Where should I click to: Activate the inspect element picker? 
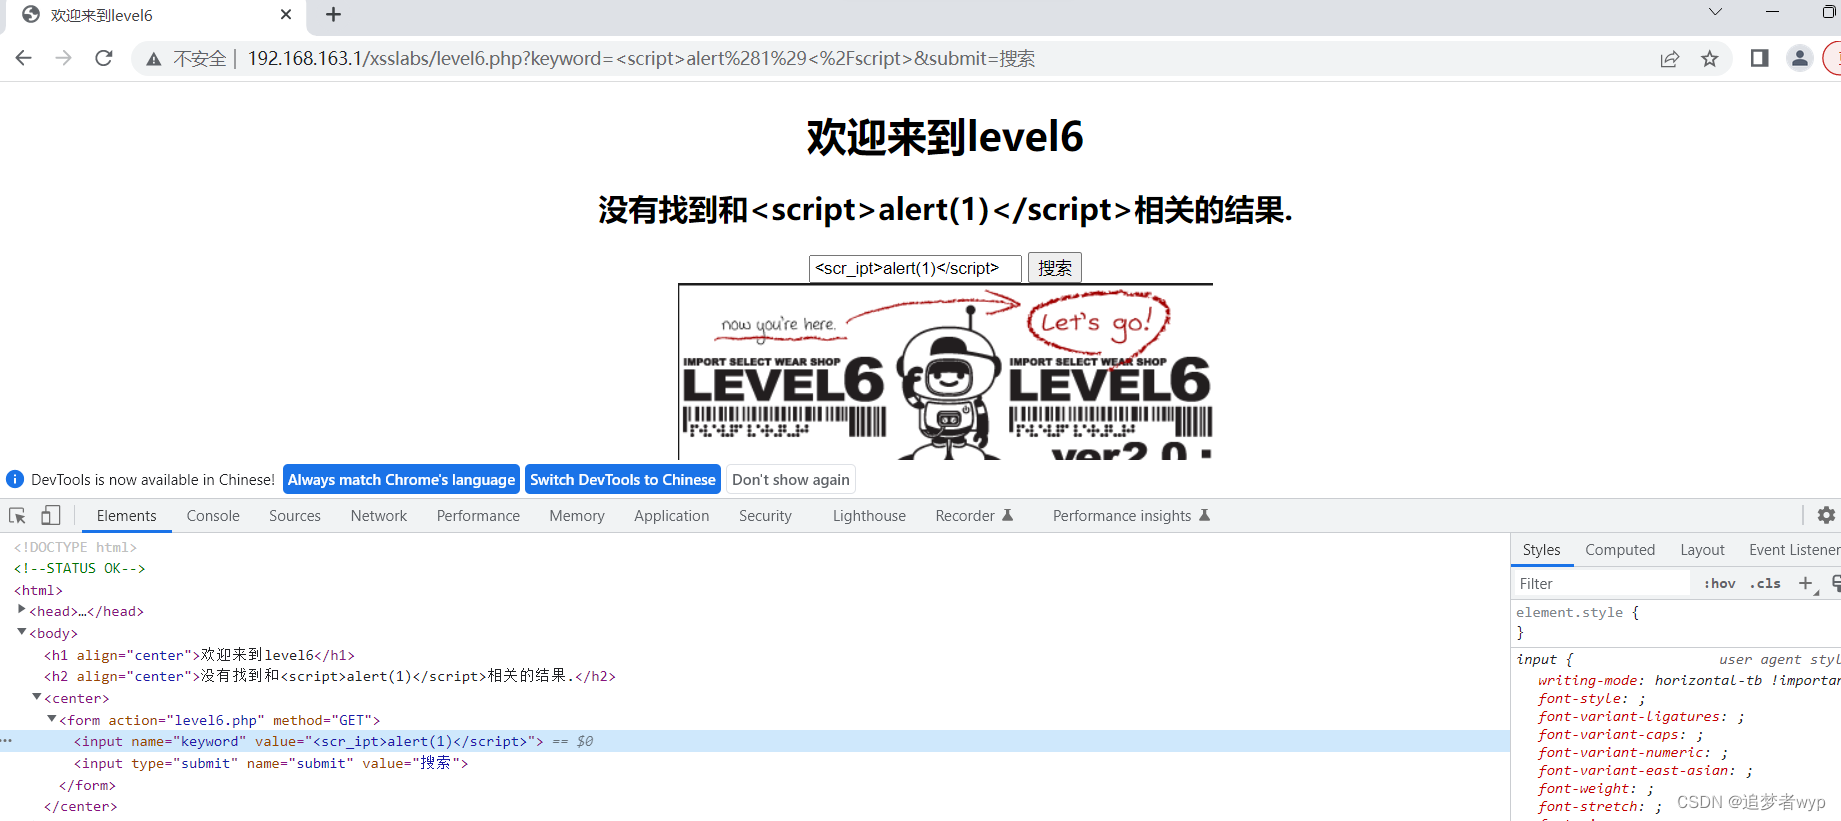pyautogui.click(x=18, y=515)
